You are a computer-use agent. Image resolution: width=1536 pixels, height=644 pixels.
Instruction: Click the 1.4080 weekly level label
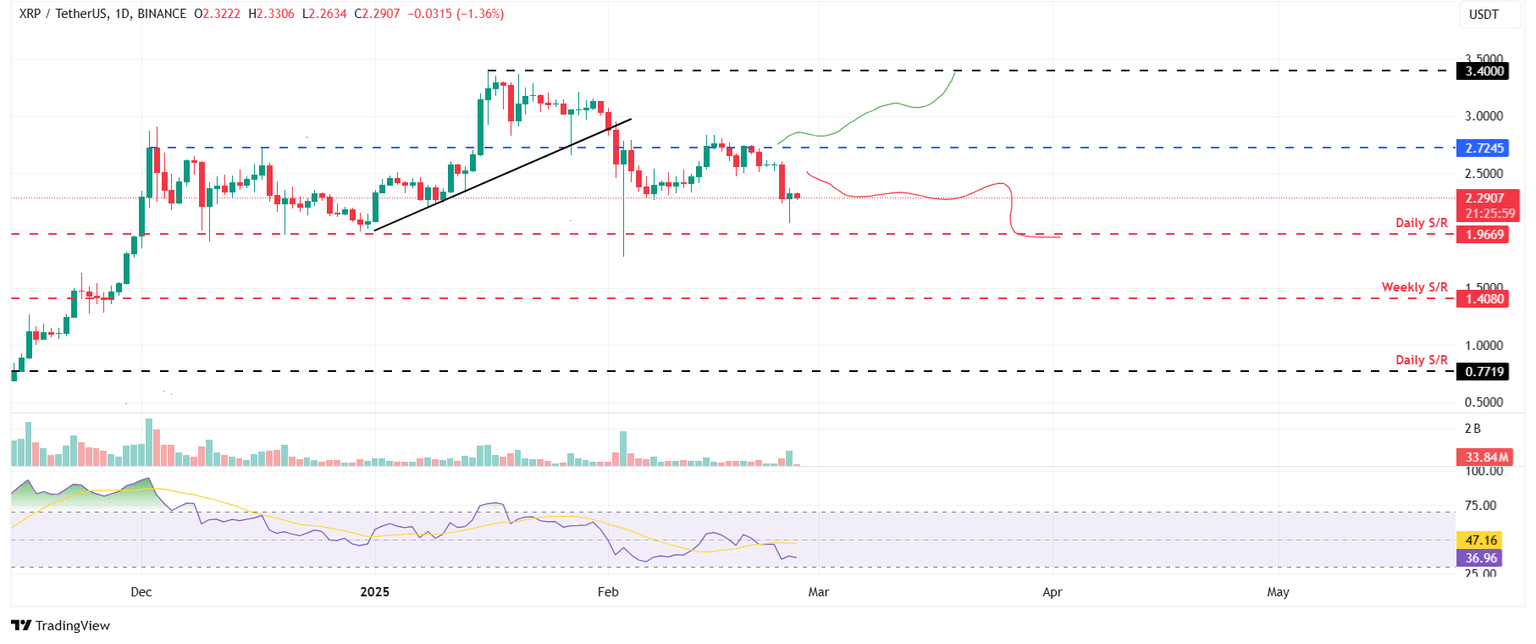tap(1484, 298)
